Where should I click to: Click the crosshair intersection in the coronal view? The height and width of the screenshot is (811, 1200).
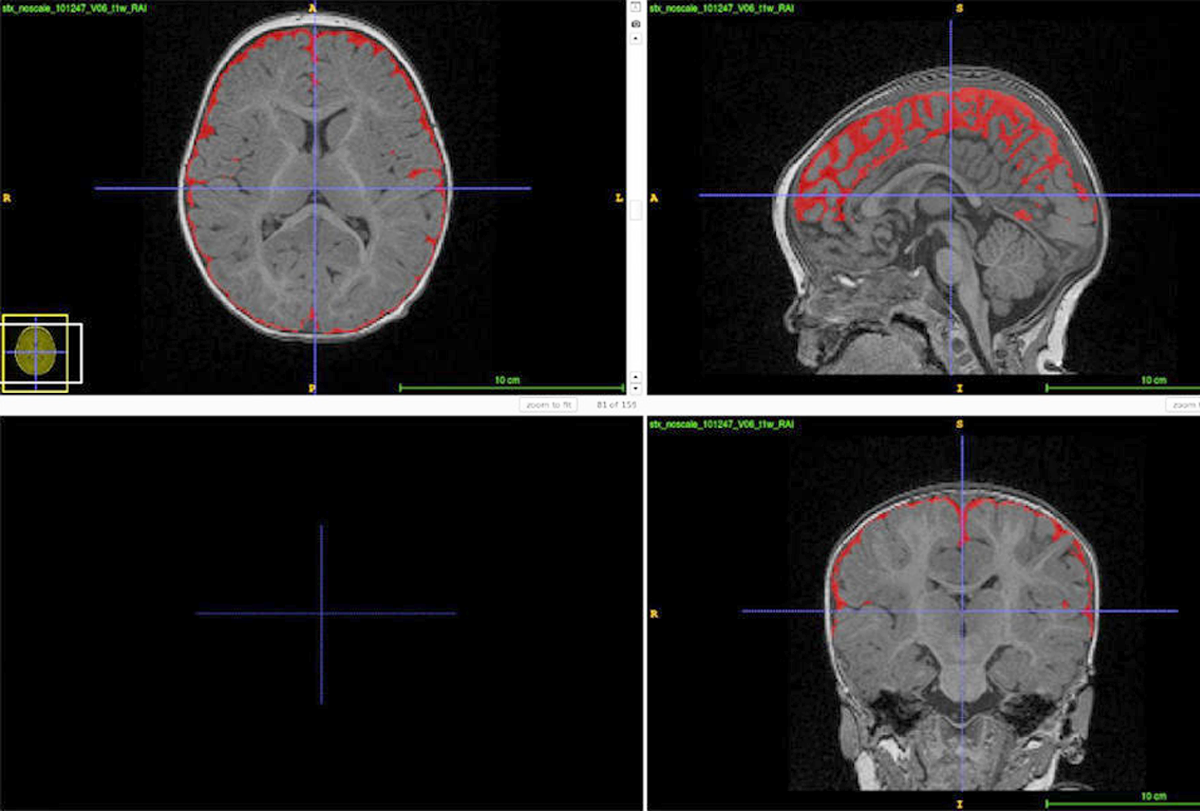962,610
